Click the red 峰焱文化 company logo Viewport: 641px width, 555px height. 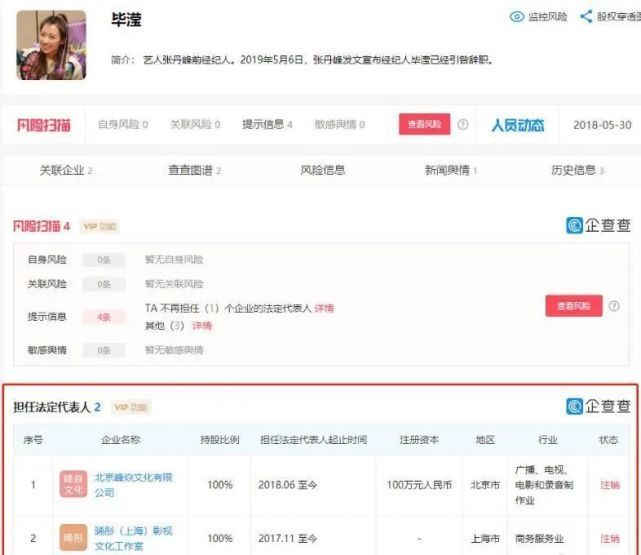(x=73, y=484)
